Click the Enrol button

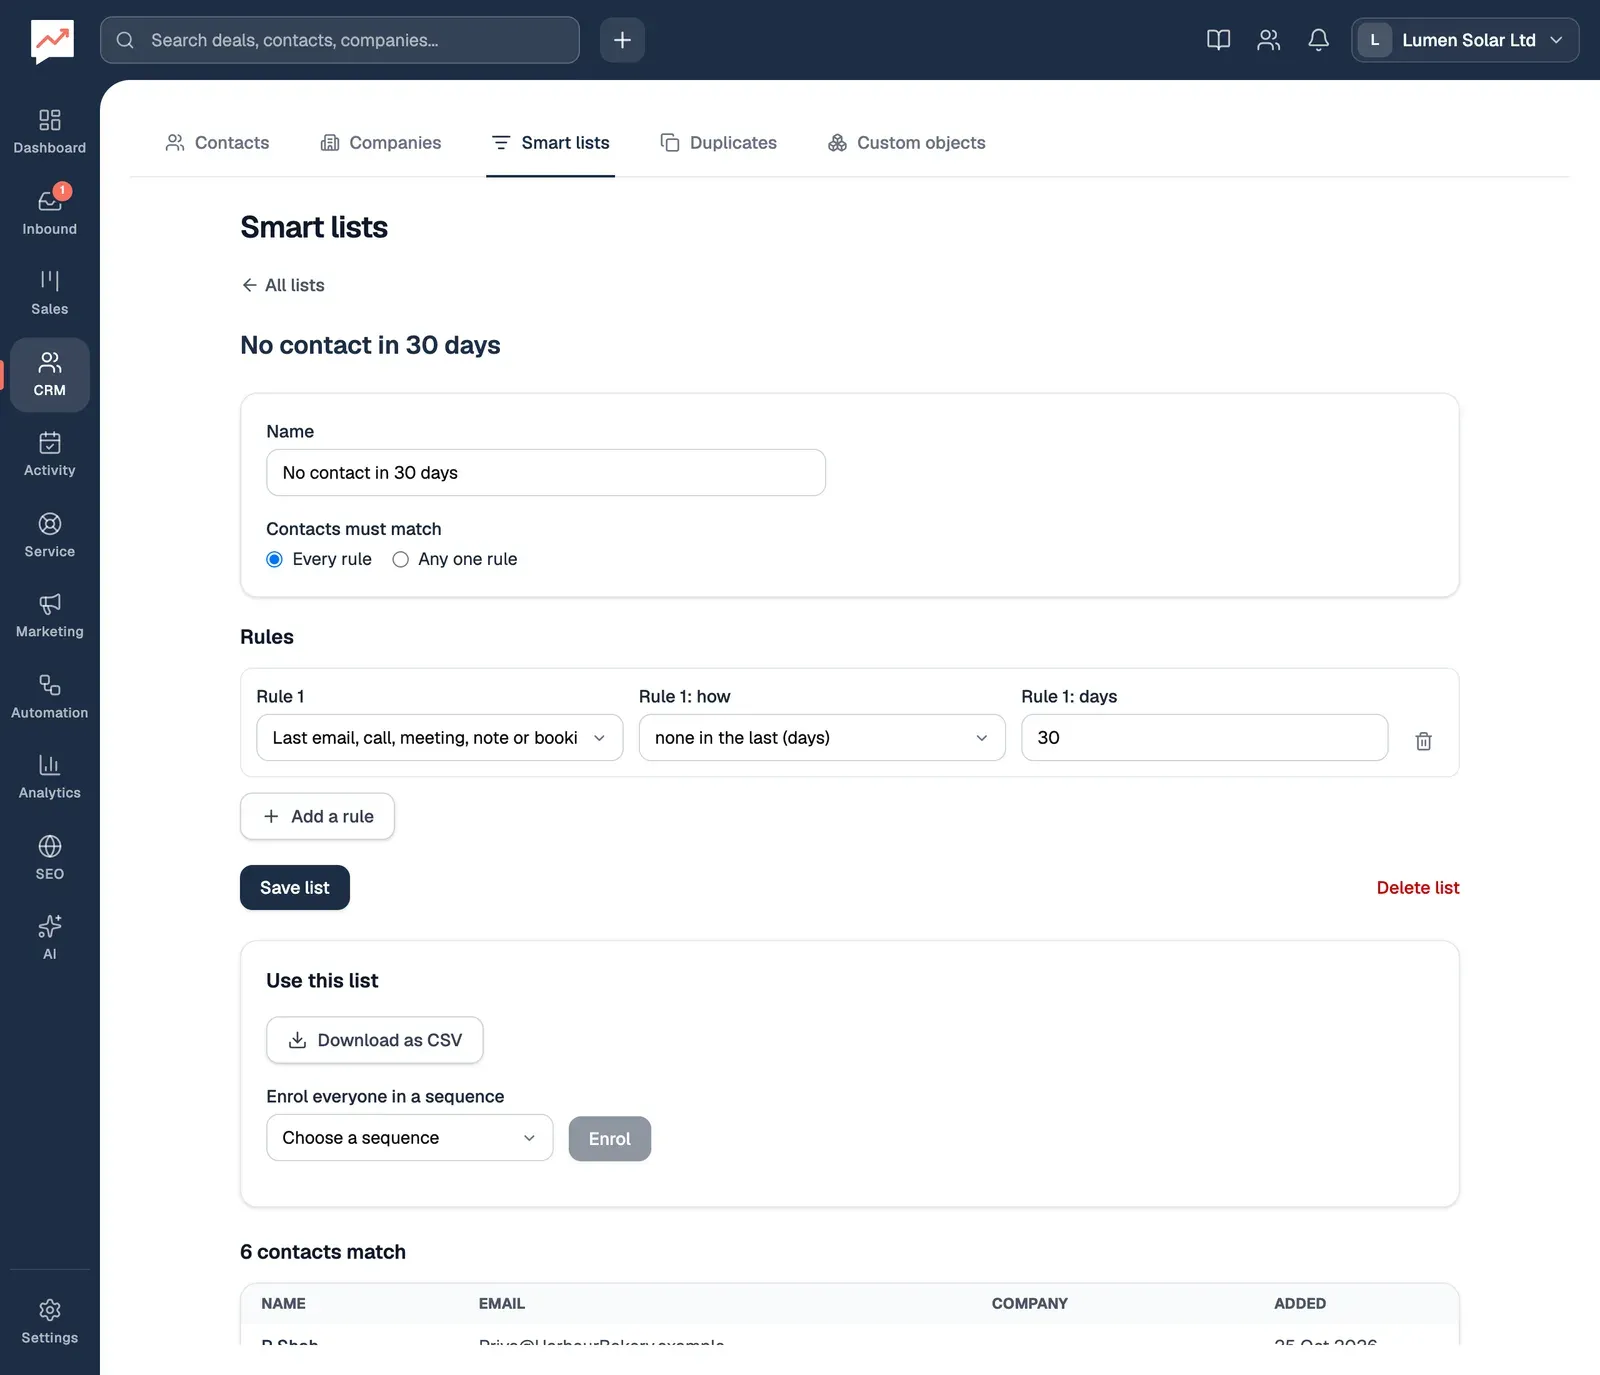[x=610, y=1138]
